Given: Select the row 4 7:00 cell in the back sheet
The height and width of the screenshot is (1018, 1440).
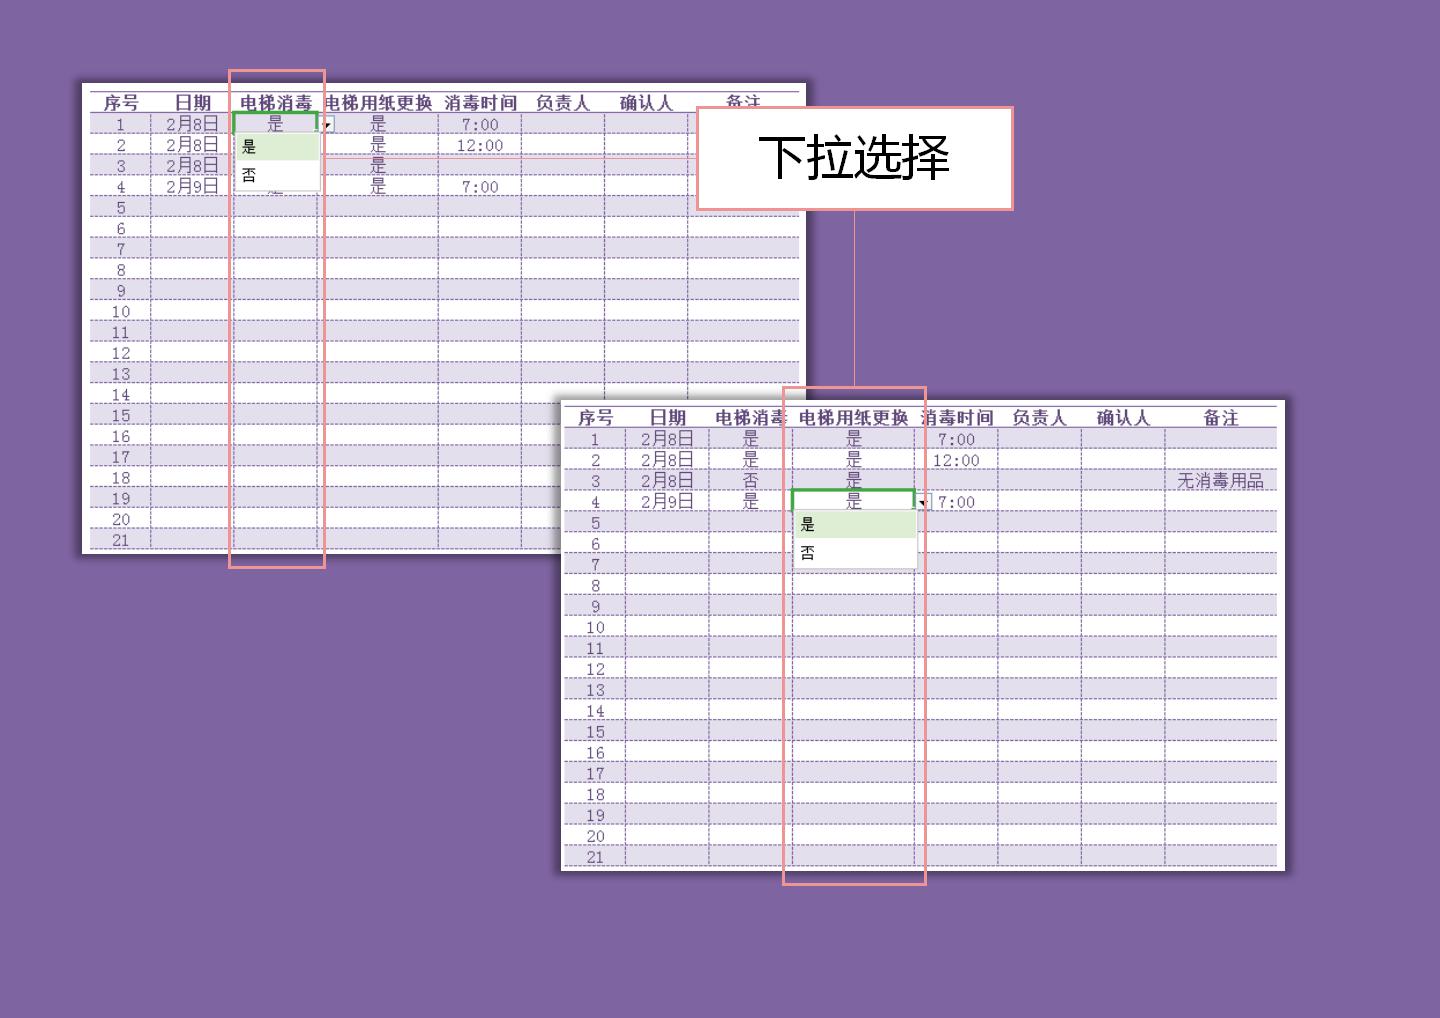Looking at the screenshot, I should click(x=480, y=187).
